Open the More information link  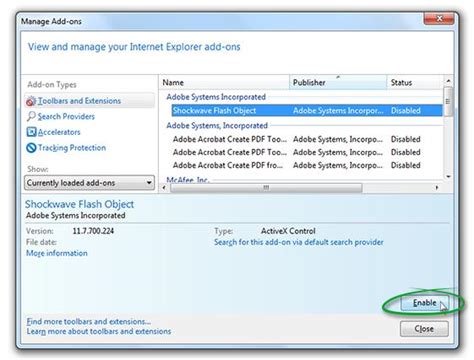tap(57, 253)
